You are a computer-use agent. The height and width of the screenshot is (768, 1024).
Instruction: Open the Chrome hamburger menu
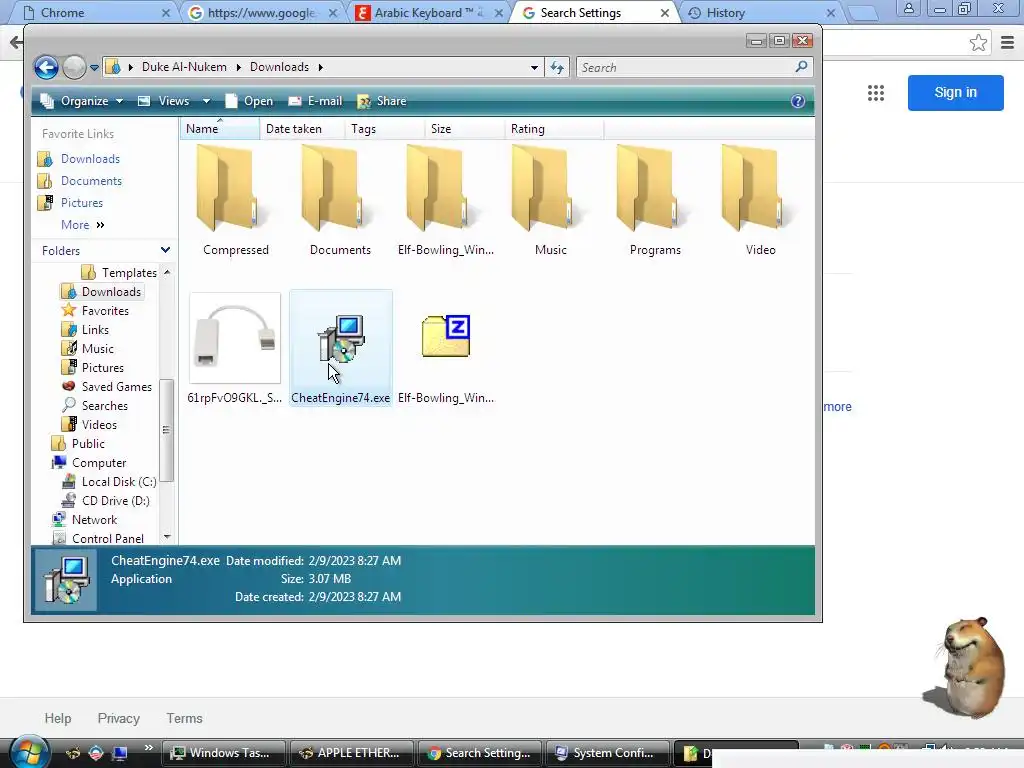[x=1008, y=43]
